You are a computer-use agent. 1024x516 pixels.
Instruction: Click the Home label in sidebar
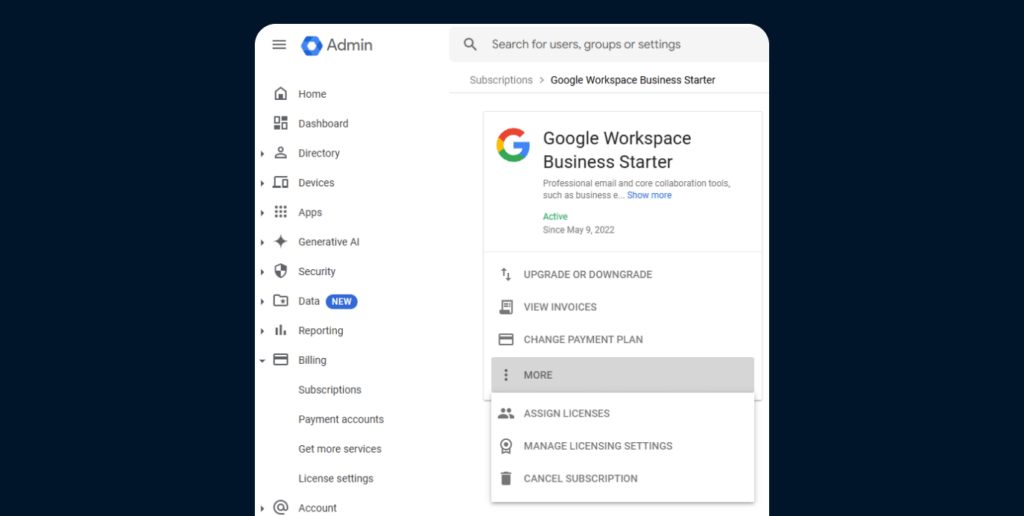(312, 94)
